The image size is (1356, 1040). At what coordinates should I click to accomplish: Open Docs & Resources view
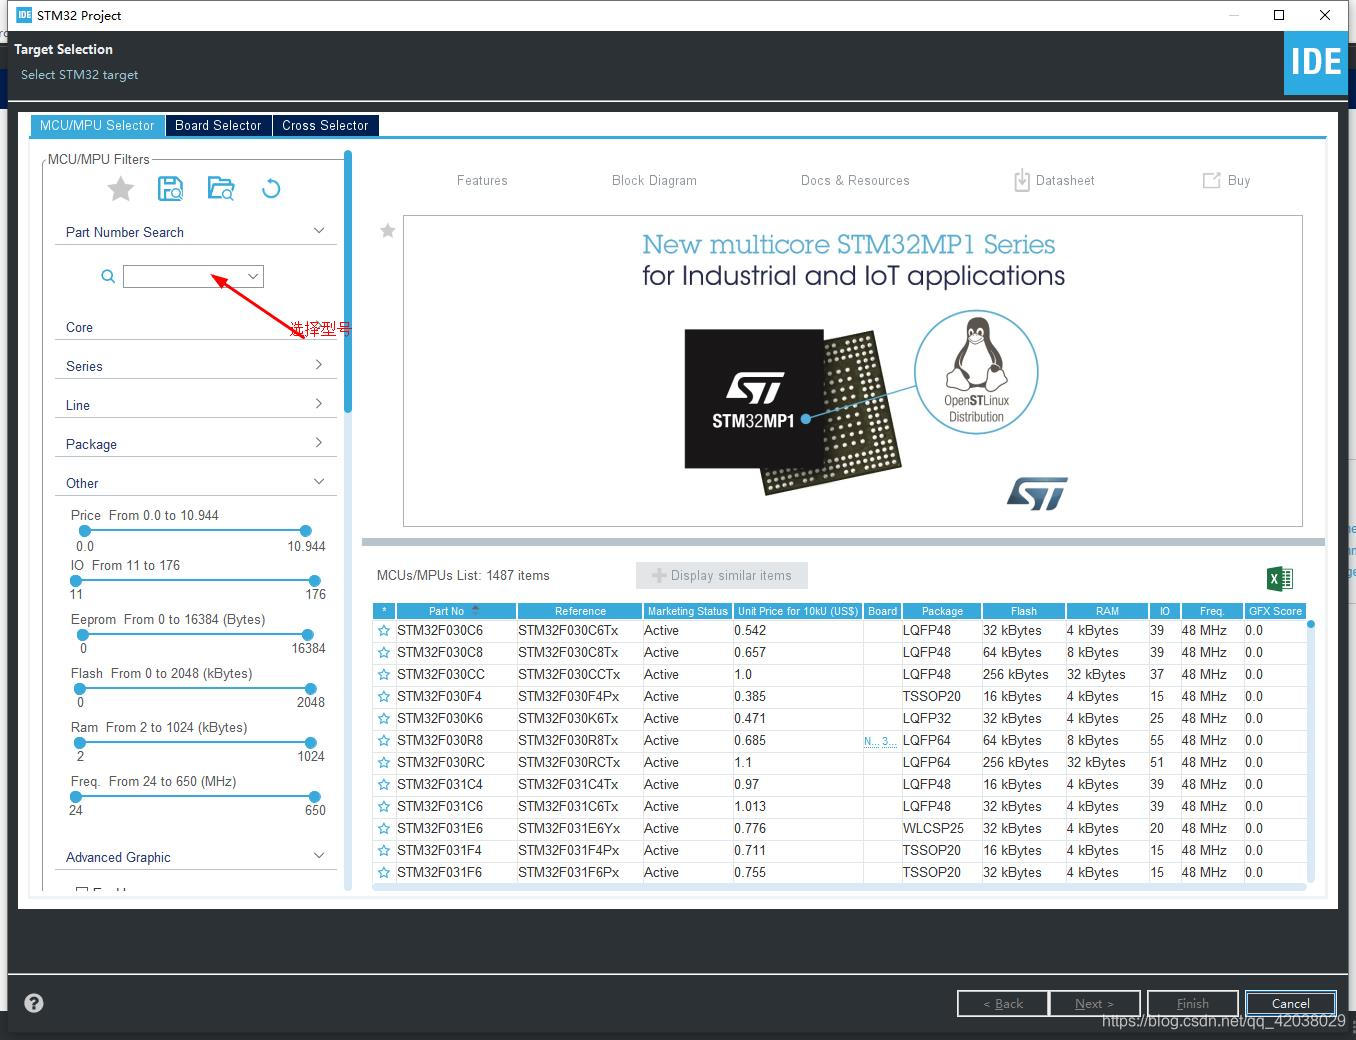(x=855, y=181)
